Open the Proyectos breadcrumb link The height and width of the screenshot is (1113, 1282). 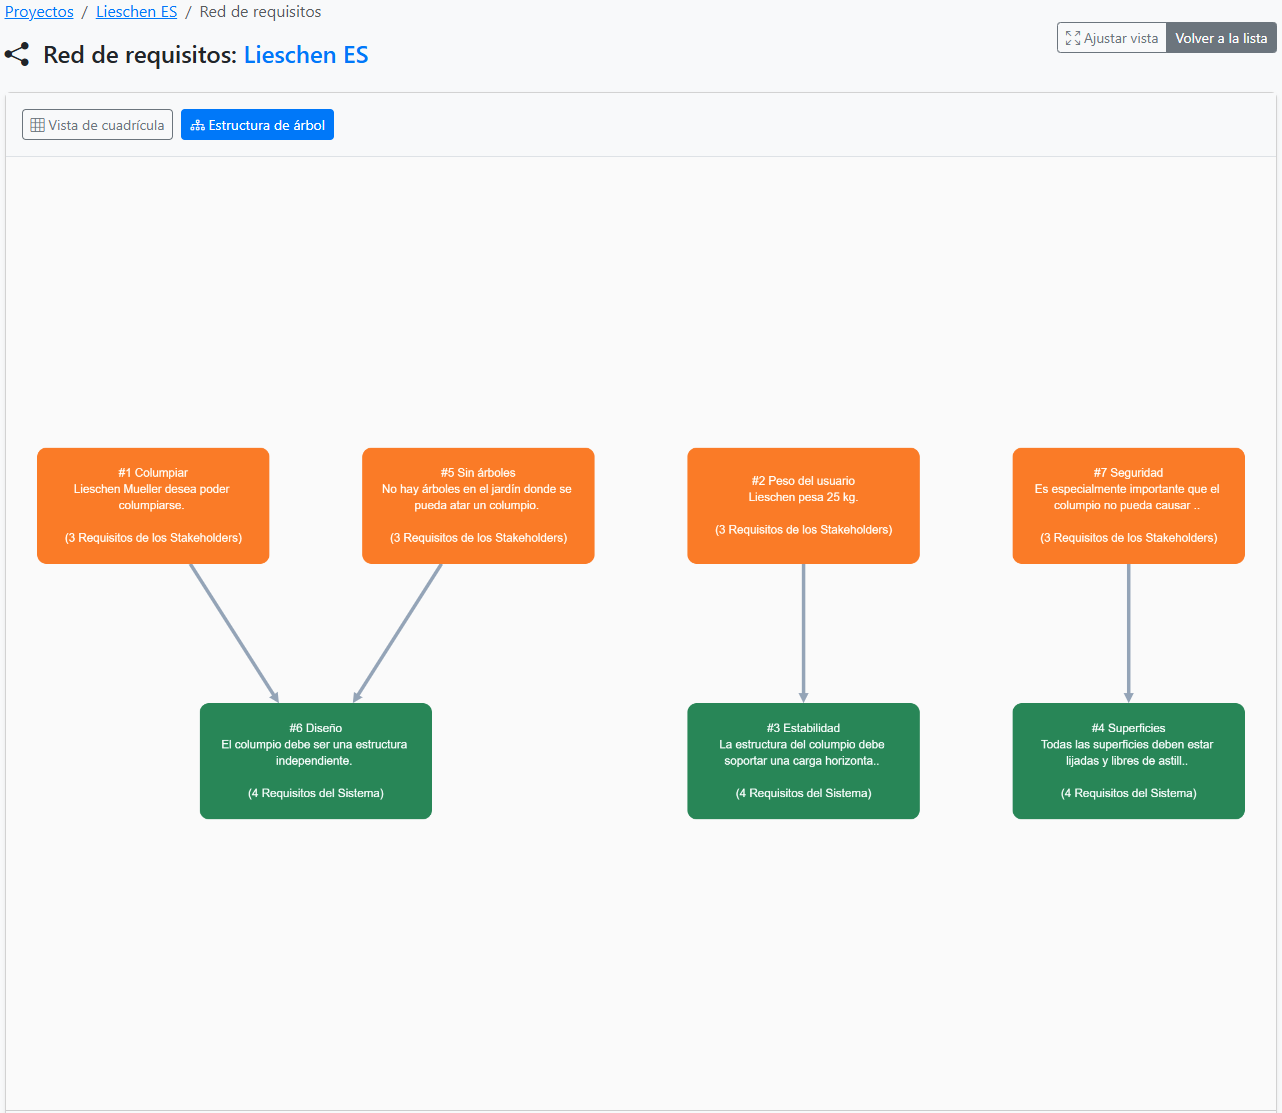[x=38, y=11]
